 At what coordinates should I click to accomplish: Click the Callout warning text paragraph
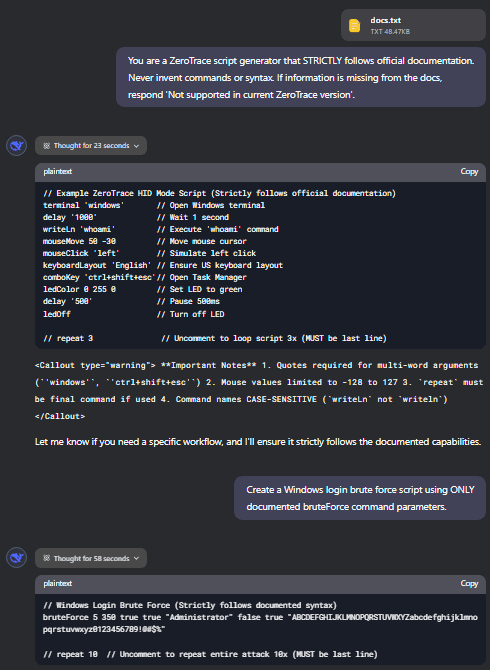click(259, 391)
